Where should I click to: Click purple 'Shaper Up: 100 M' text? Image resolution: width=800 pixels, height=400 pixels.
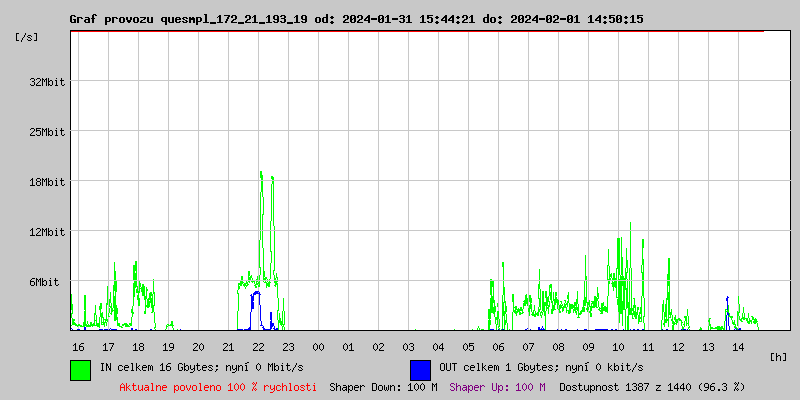(x=497, y=387)
